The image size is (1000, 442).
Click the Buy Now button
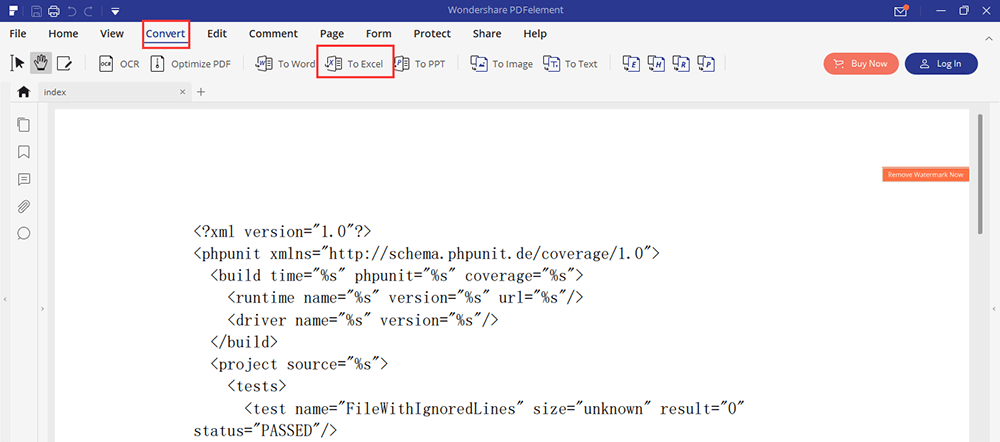click(x=861, y=63)
